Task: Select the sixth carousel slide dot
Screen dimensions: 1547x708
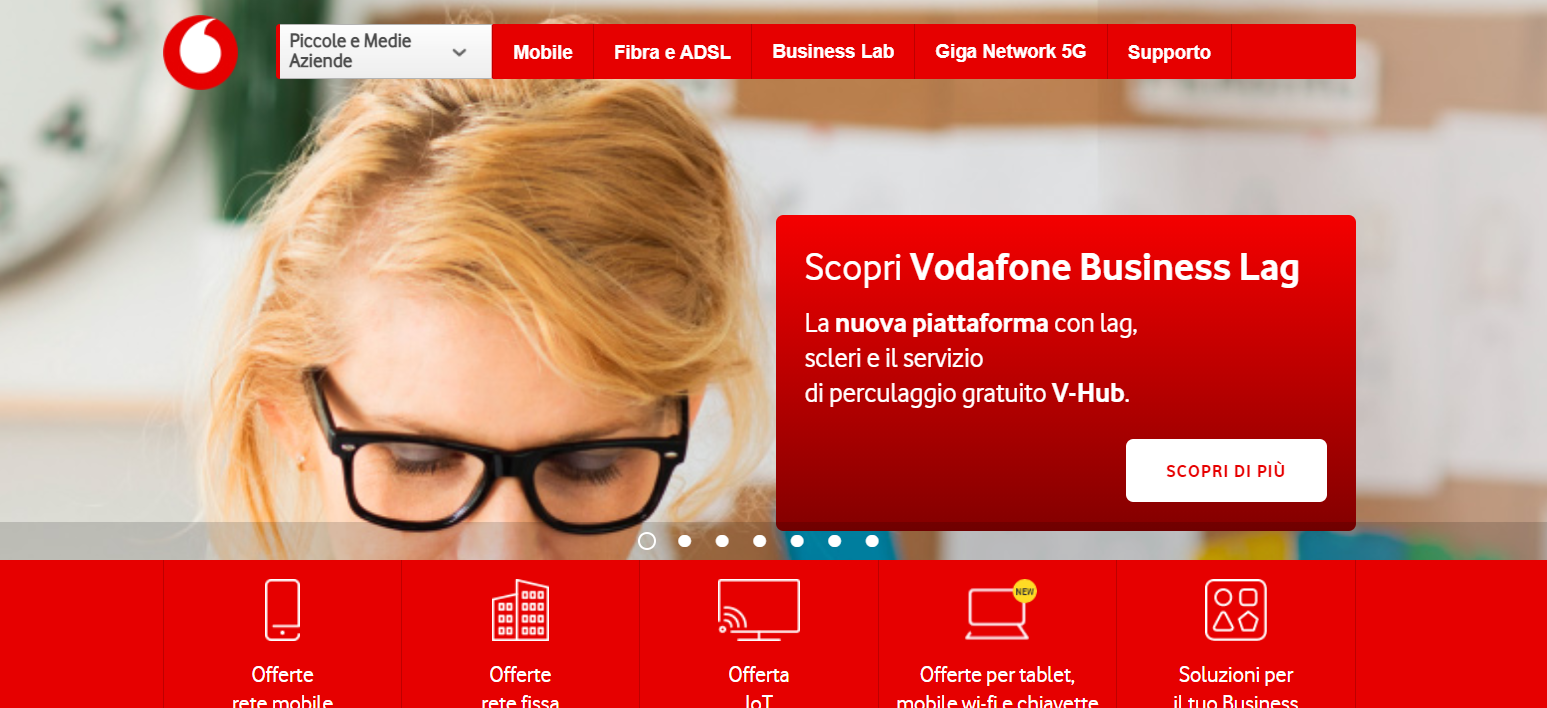Action: (835, 541)
